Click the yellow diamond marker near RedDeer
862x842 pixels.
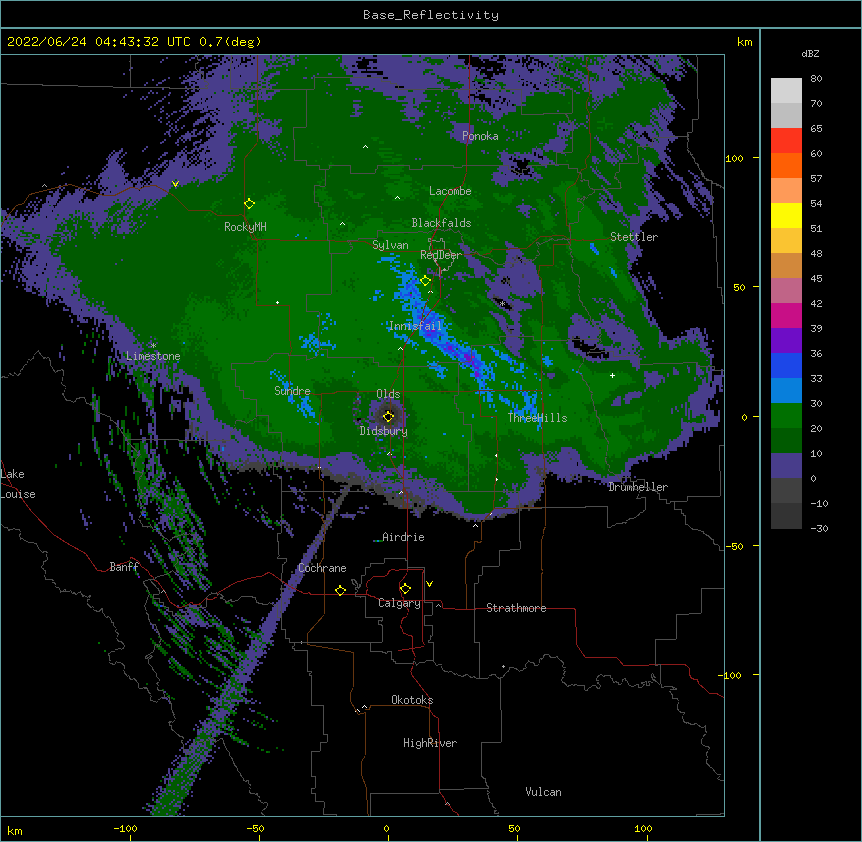tap(426, 281)
